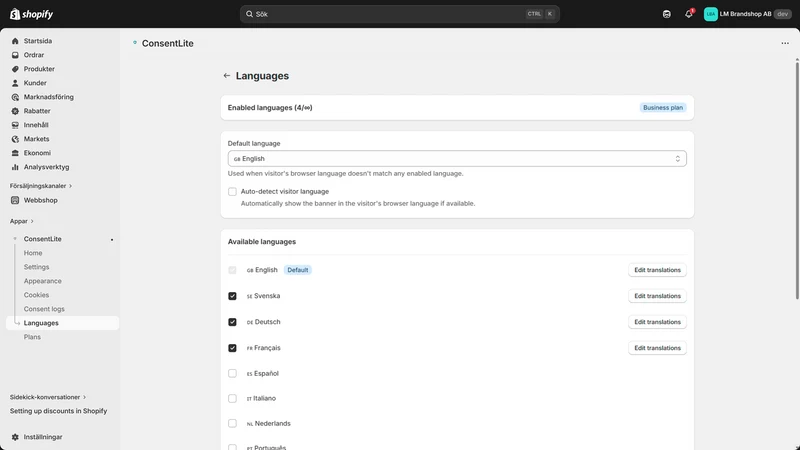The height and width of the screenshot is (450, 800).
Task: Open the Plans page
Action: [x=32, y=337]
